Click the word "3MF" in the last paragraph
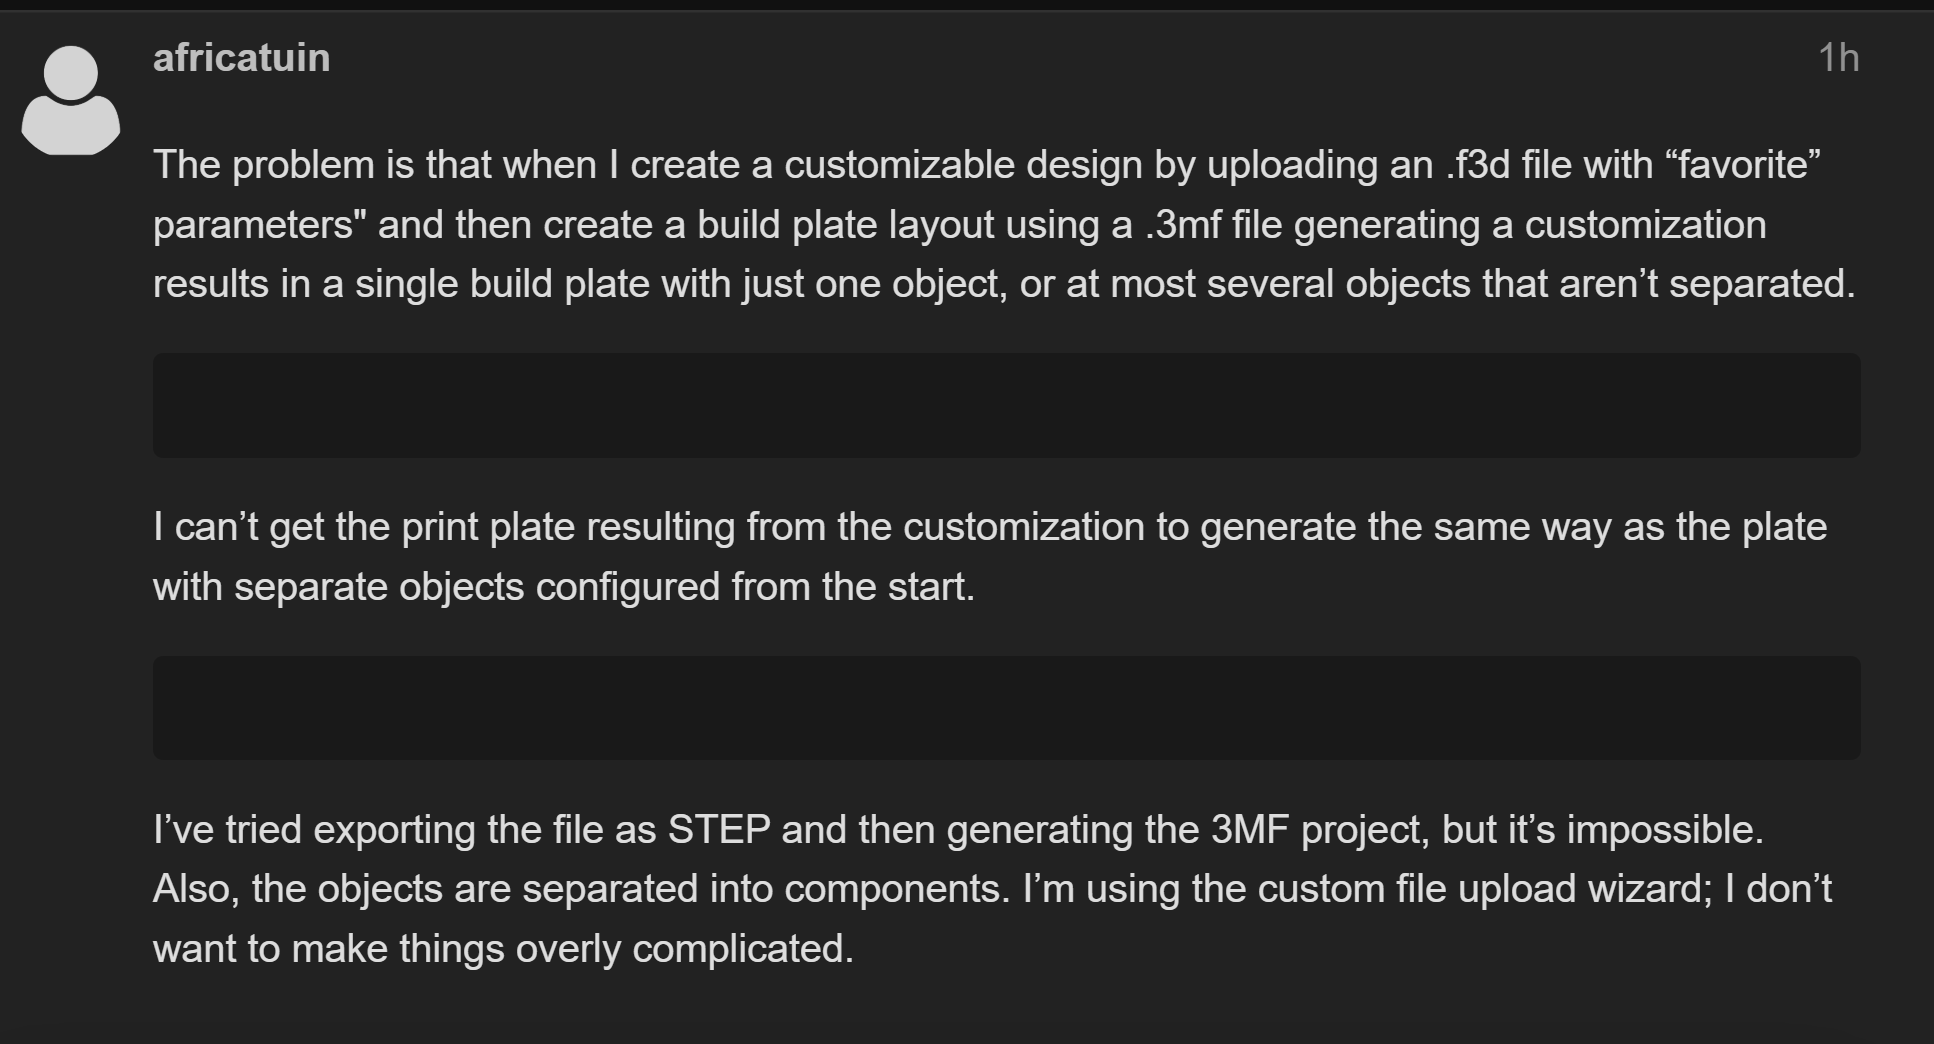The image size is (1934, 1044). coord(1250,830)
